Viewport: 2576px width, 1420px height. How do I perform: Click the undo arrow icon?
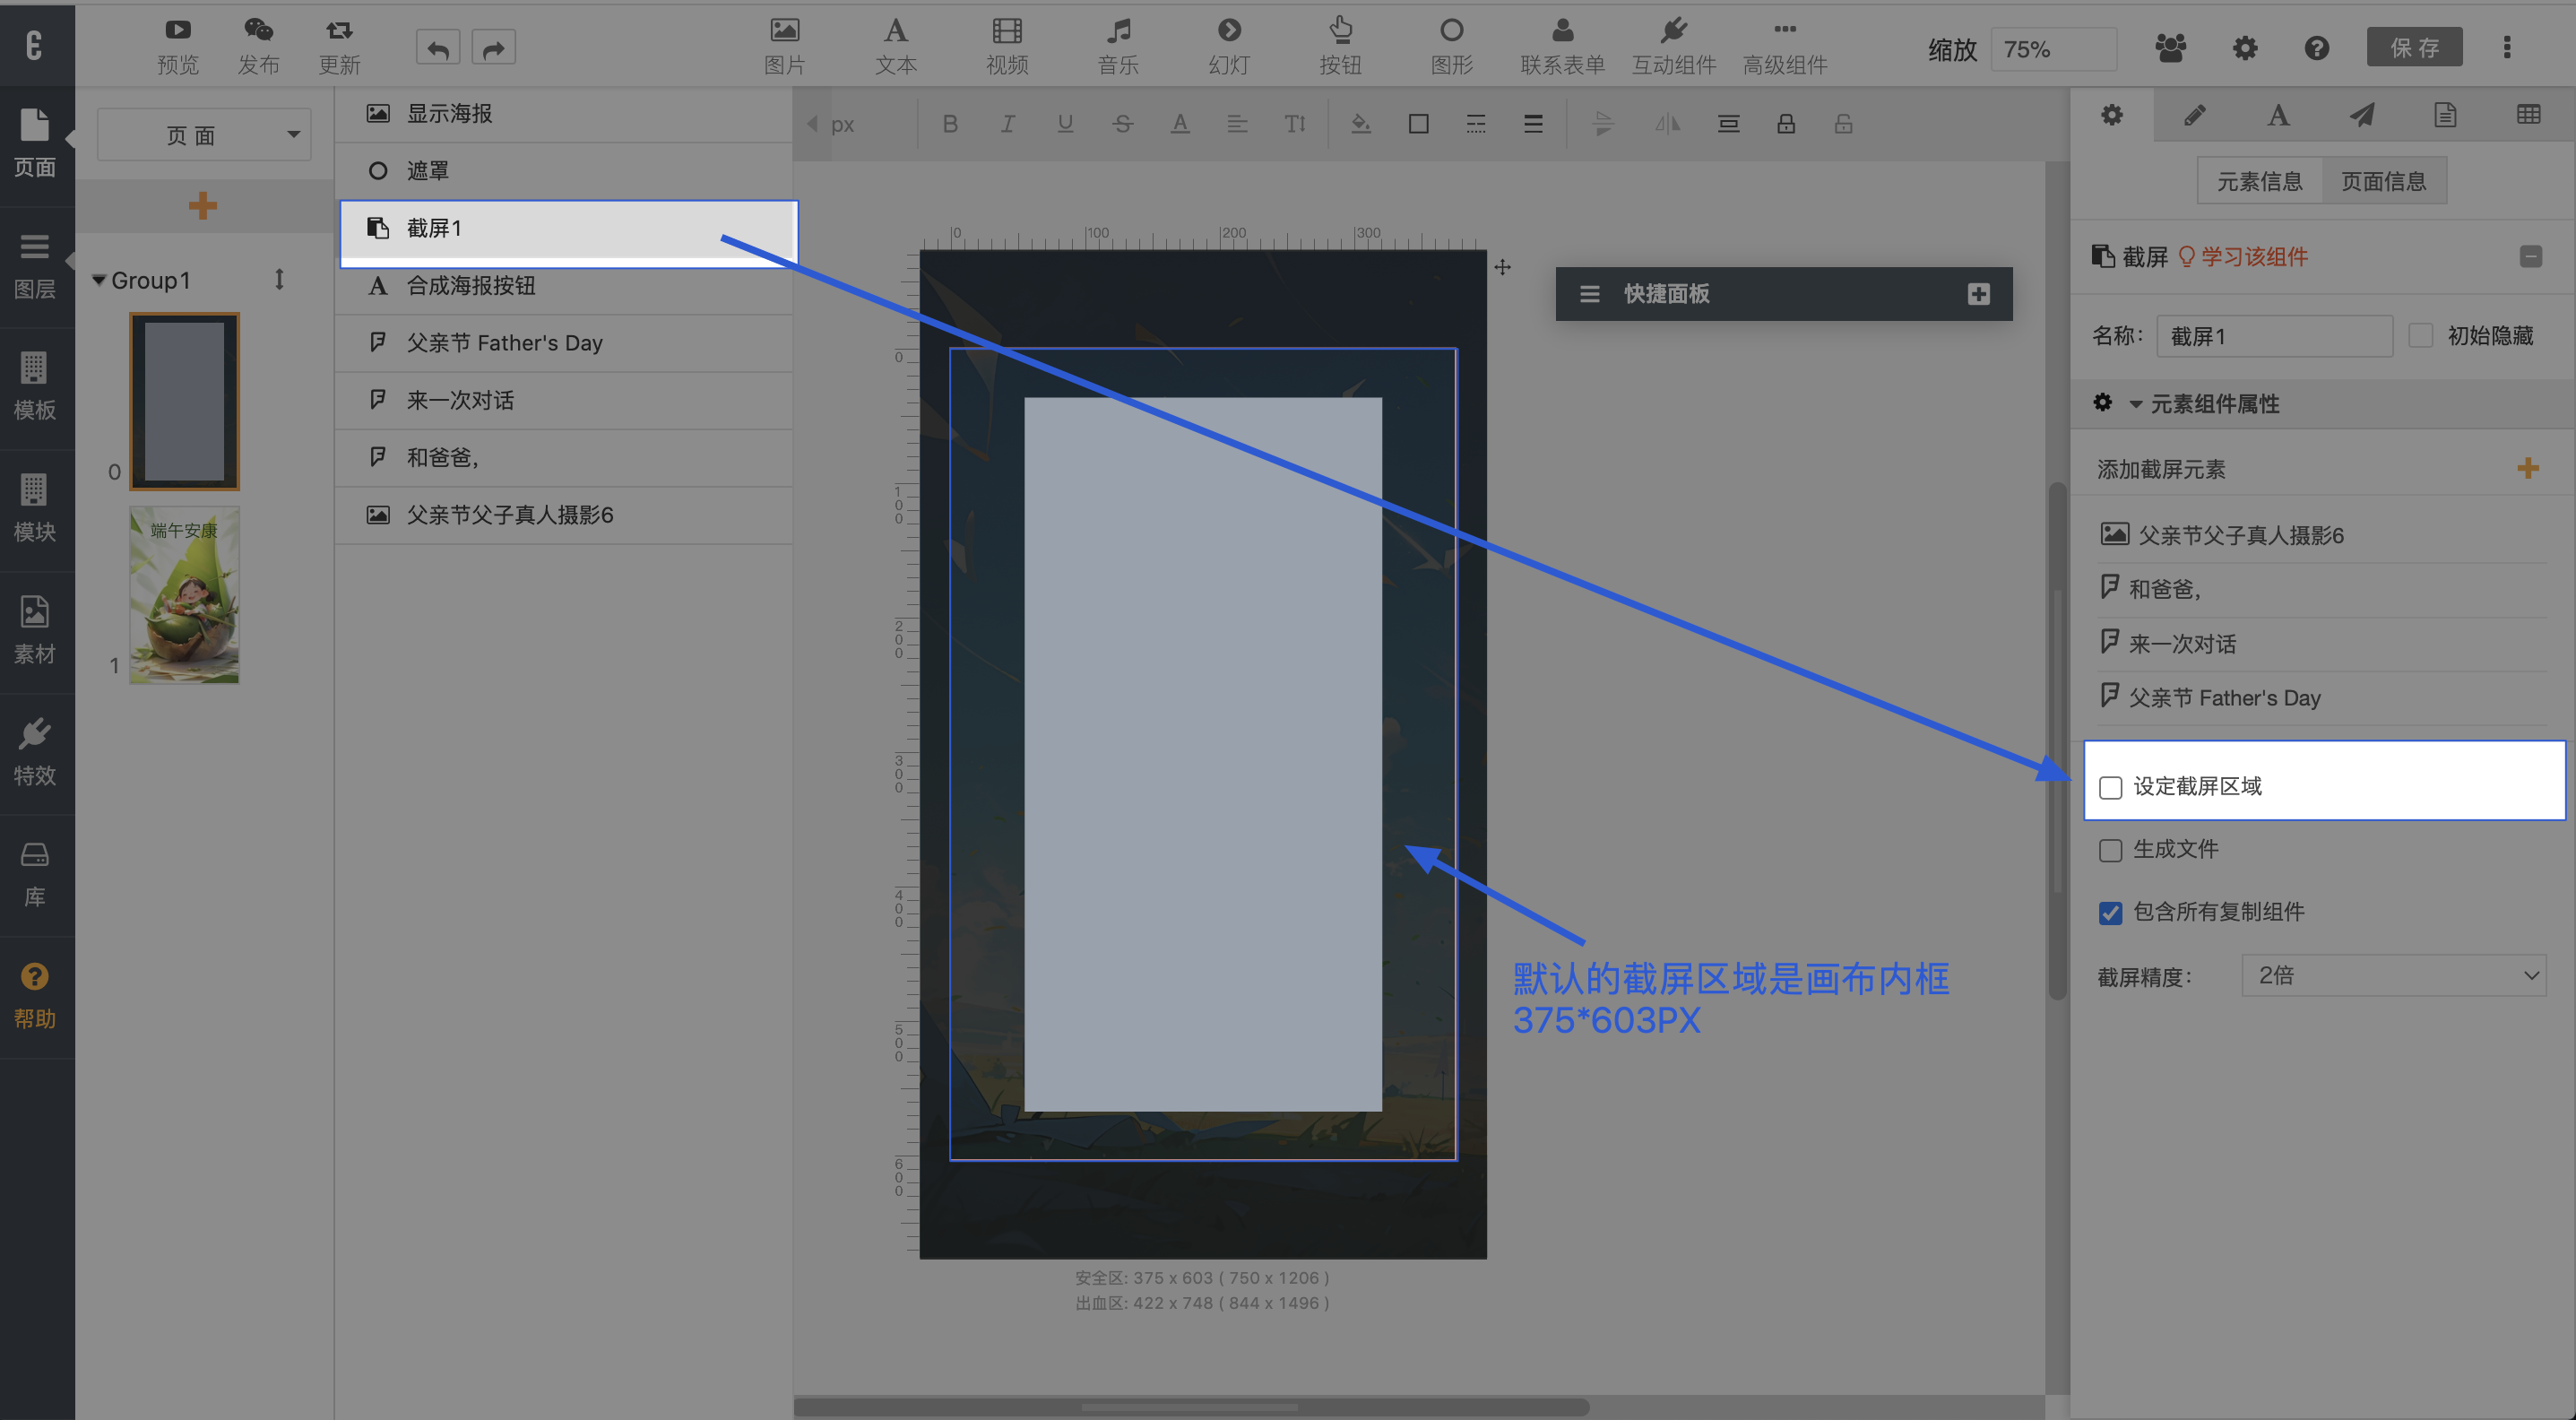tap(438, 47)
